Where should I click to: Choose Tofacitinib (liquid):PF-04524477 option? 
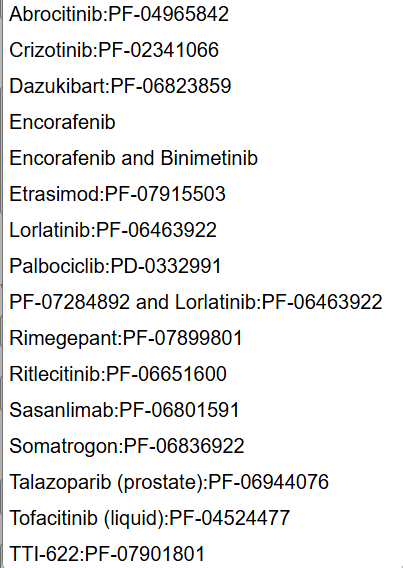[203, 517]
